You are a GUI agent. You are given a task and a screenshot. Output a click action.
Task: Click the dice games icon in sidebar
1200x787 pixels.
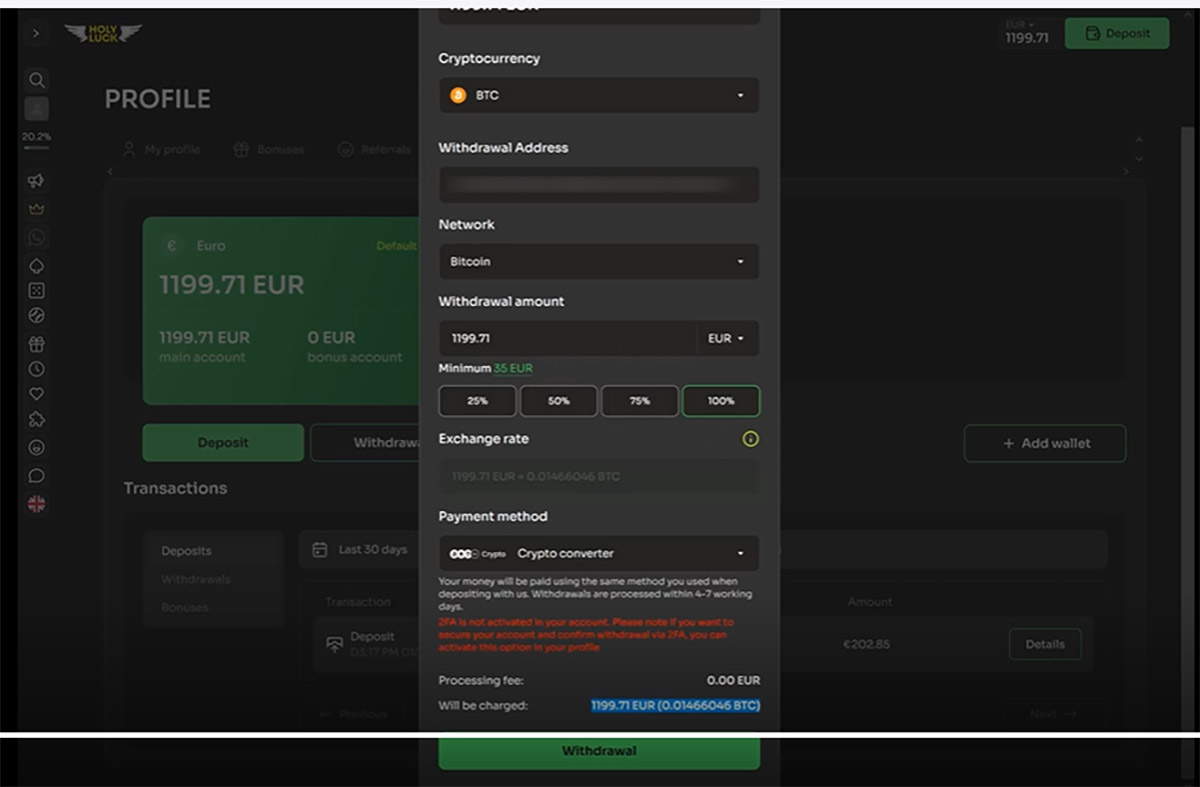point(36,291)
